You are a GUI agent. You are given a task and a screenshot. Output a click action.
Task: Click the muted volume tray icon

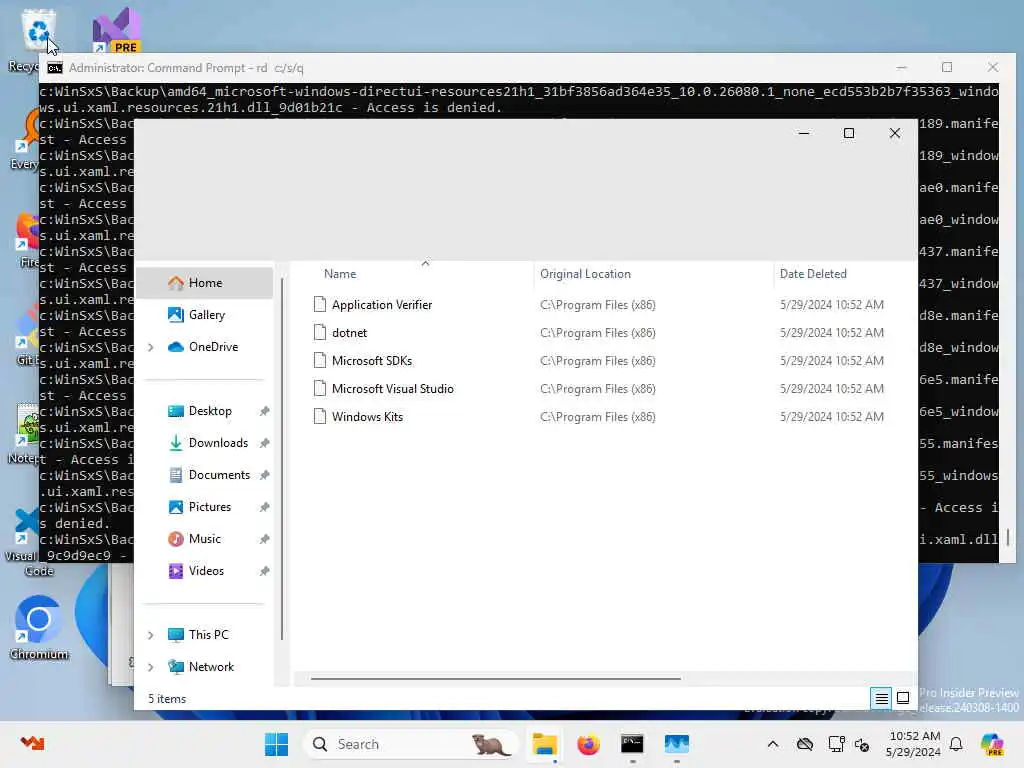click(x=861, y=745)
